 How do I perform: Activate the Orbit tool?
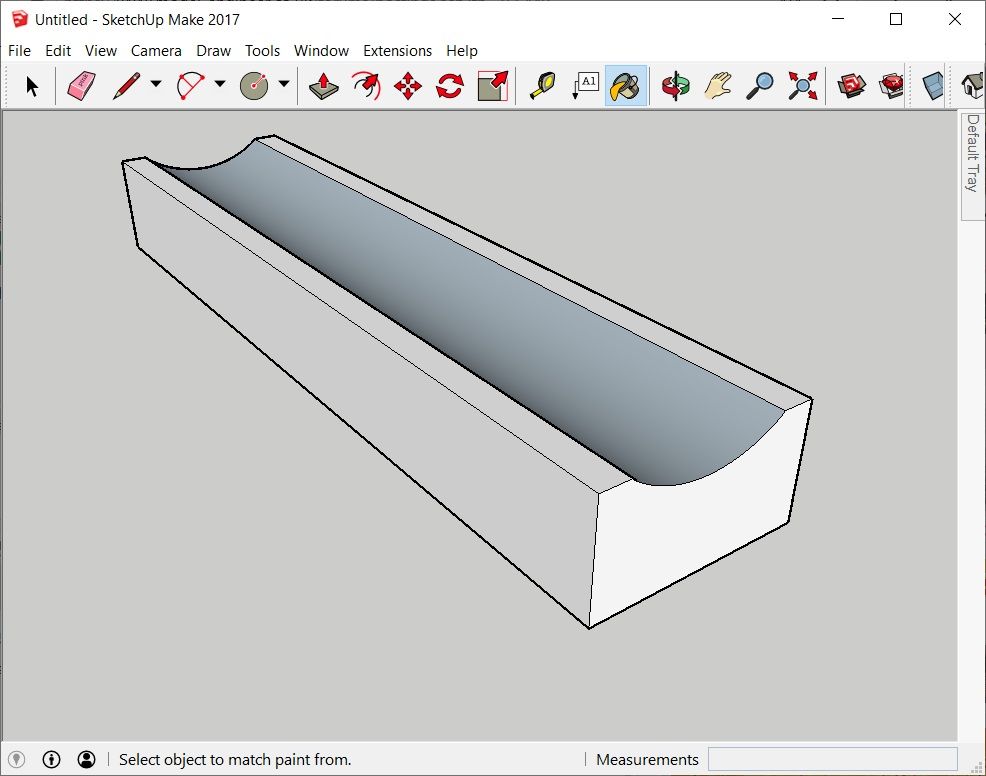tap(676, 86)
